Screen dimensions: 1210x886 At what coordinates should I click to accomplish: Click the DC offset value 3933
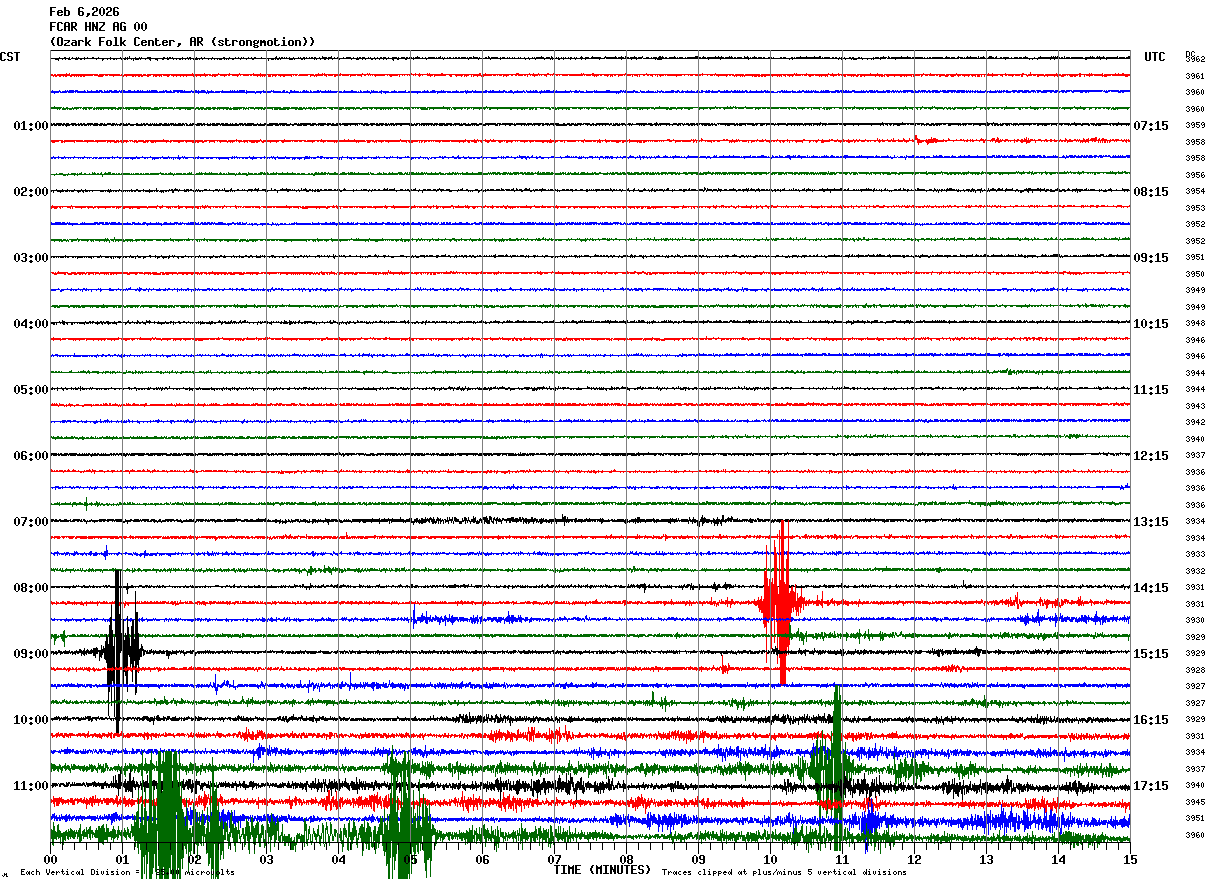click(1195, 554)
